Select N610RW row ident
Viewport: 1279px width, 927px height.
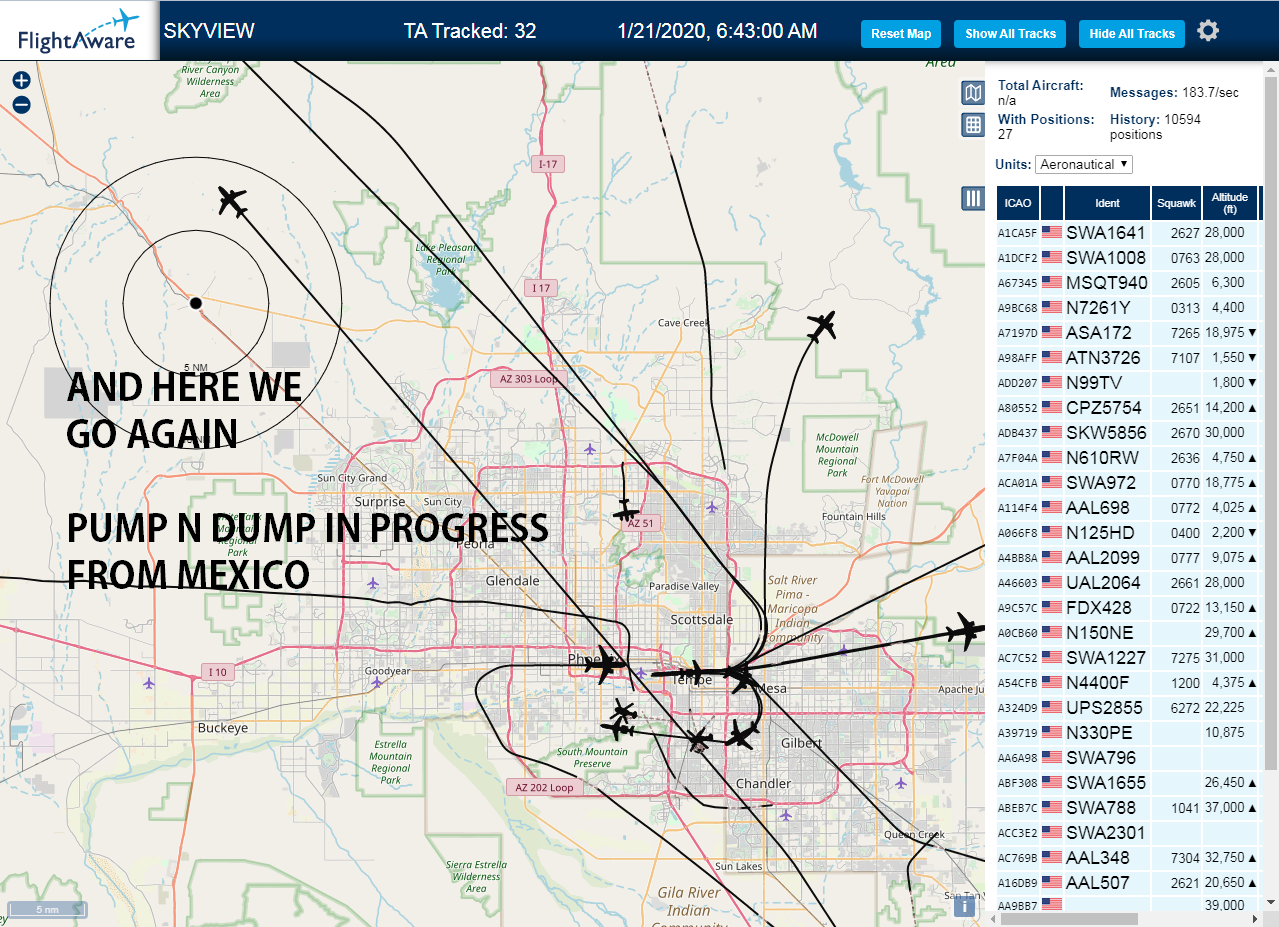(1102, 457)
